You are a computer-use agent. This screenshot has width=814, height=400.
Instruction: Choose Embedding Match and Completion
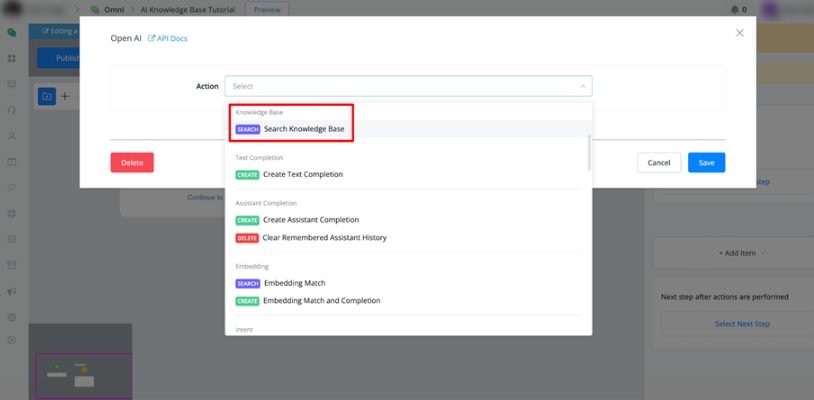(321, 301)
